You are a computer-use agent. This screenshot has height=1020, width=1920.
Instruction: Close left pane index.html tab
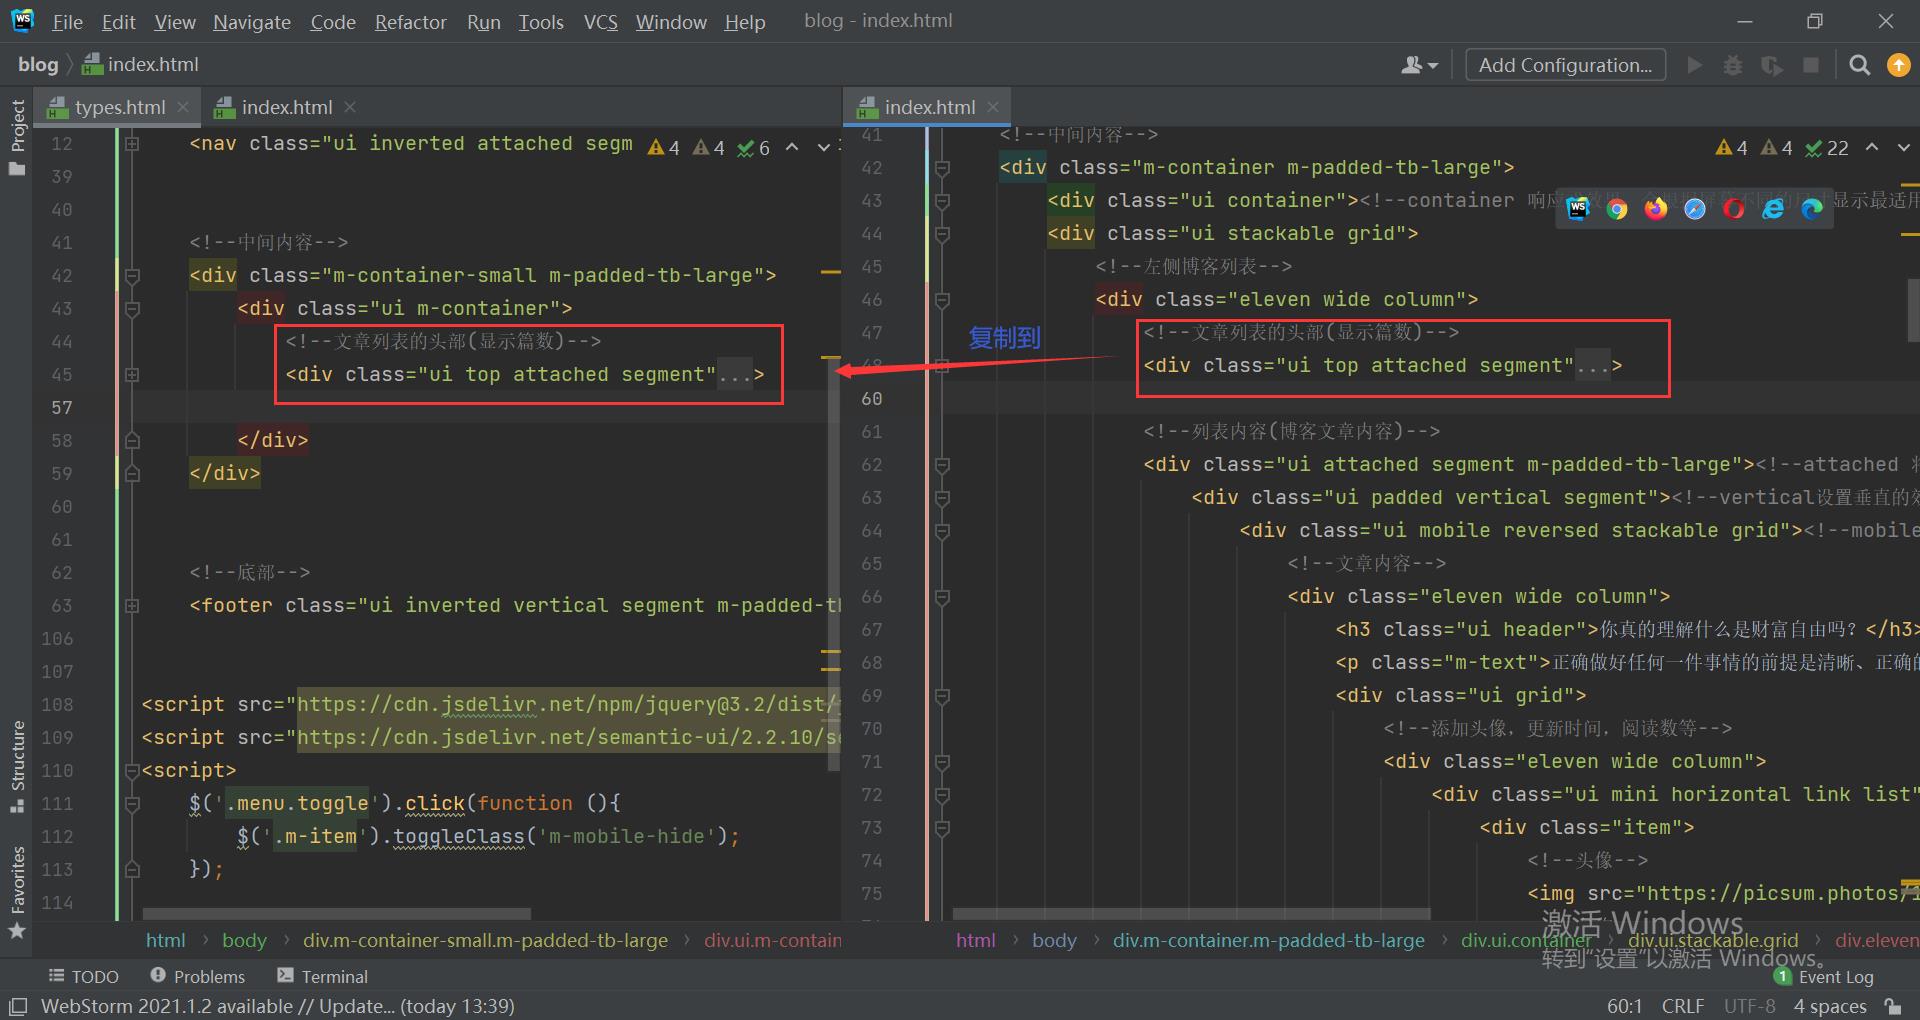[350, 107]
